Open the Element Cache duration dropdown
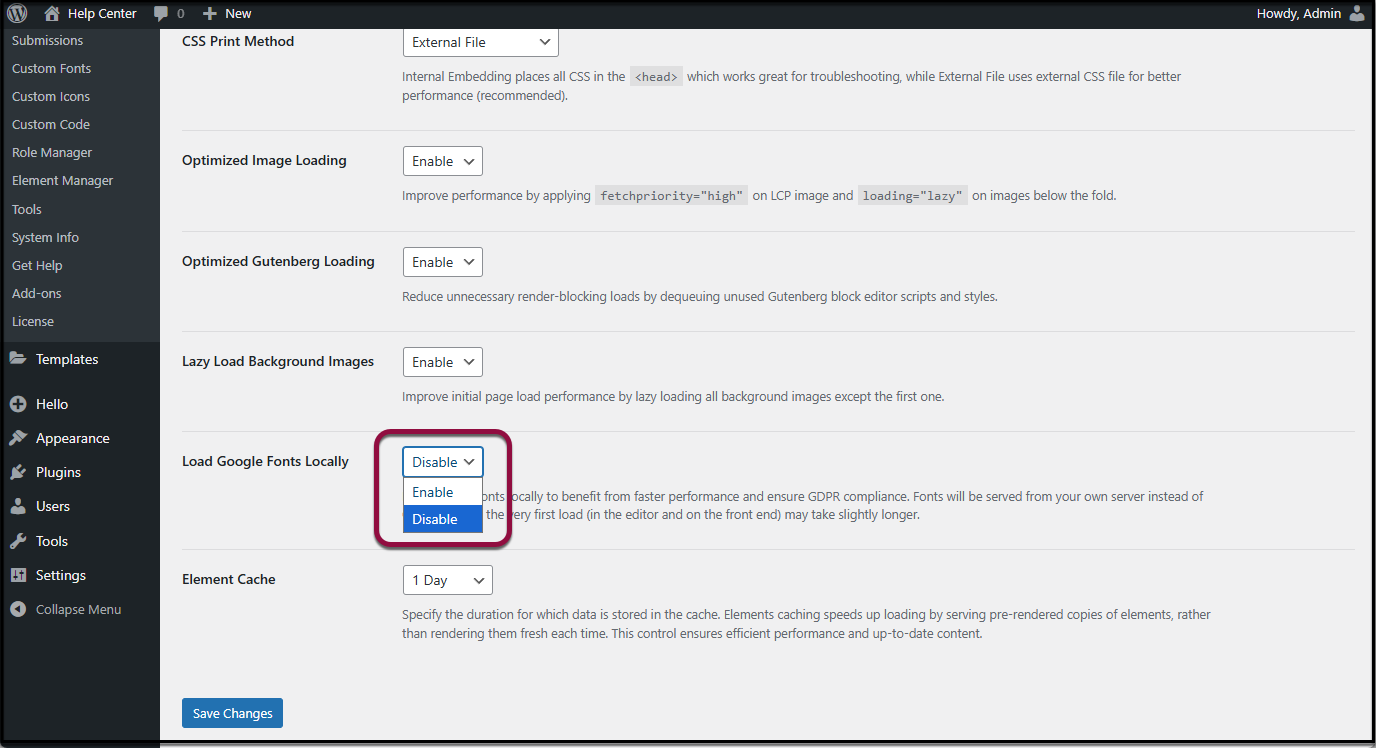Viewport: 1376px width, 748px height. pos(447,580)
